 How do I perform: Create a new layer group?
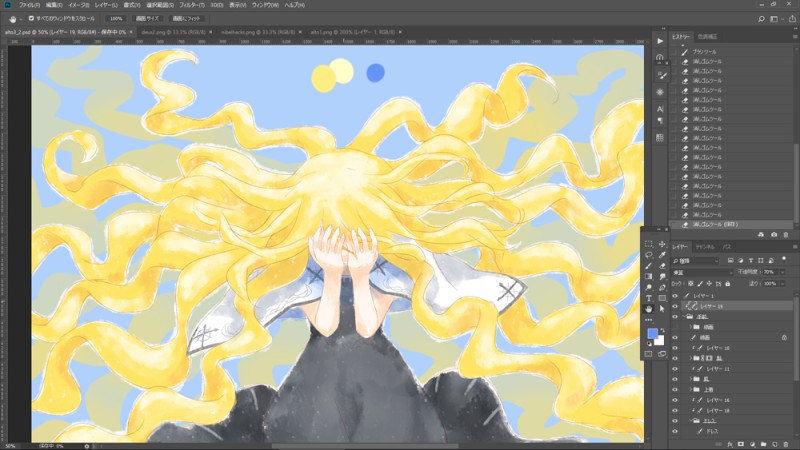click(x=763, y=444)
